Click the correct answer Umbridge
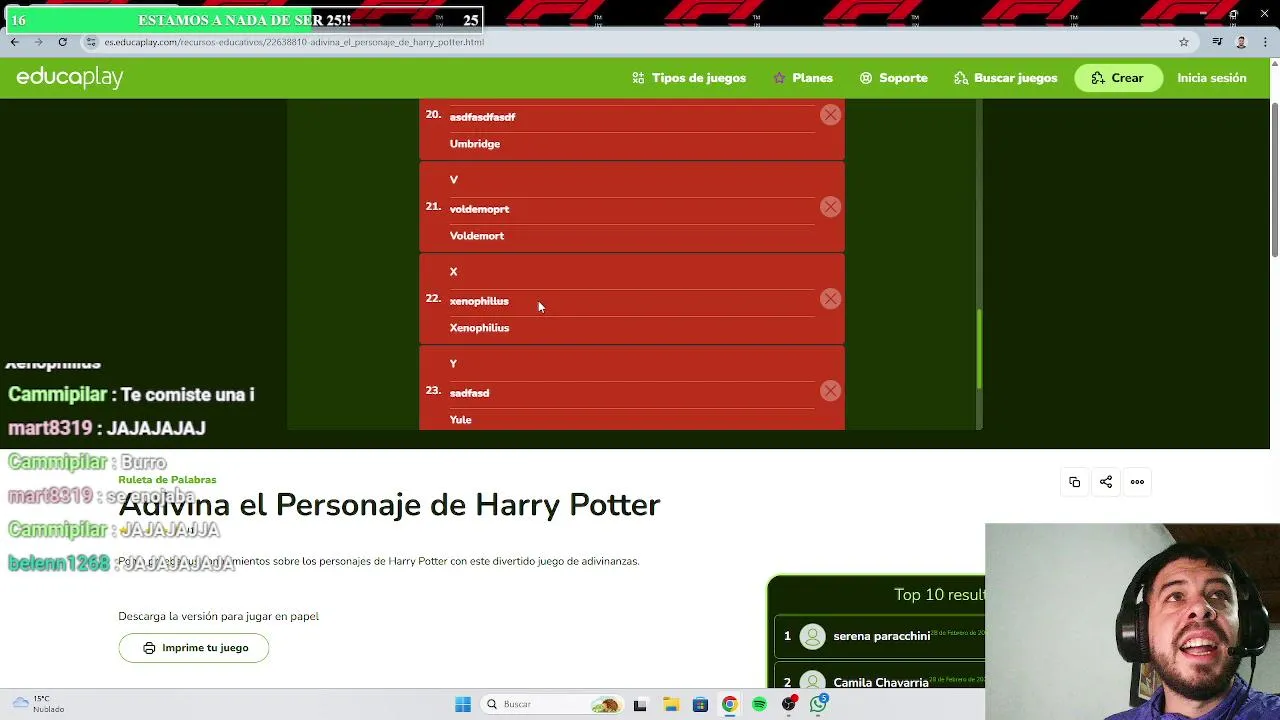The height and width of the screenshot is (720, 1280). click(475, 144)
